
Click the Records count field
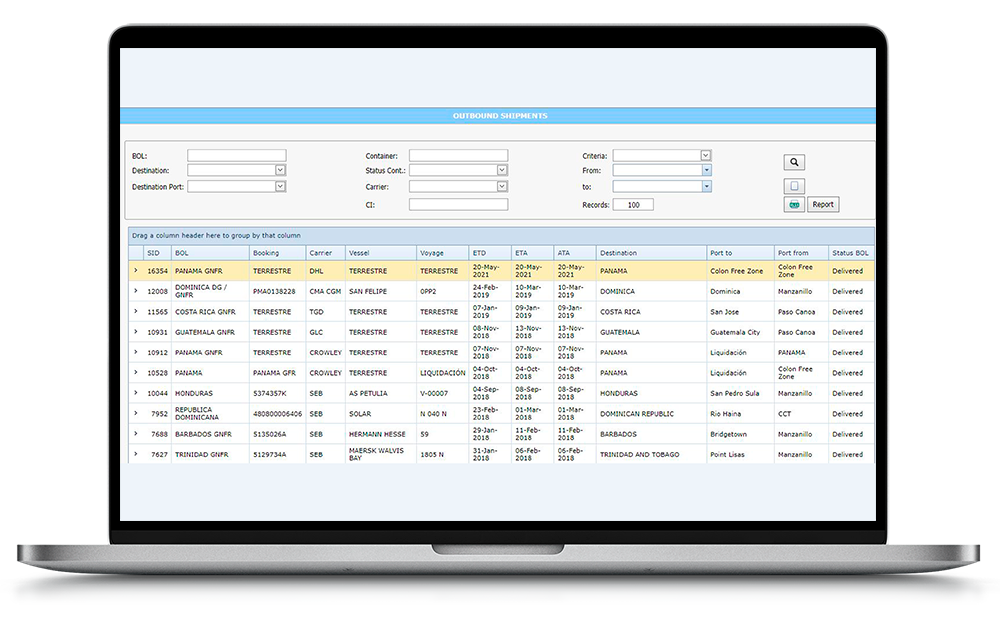tap(633, 205)
